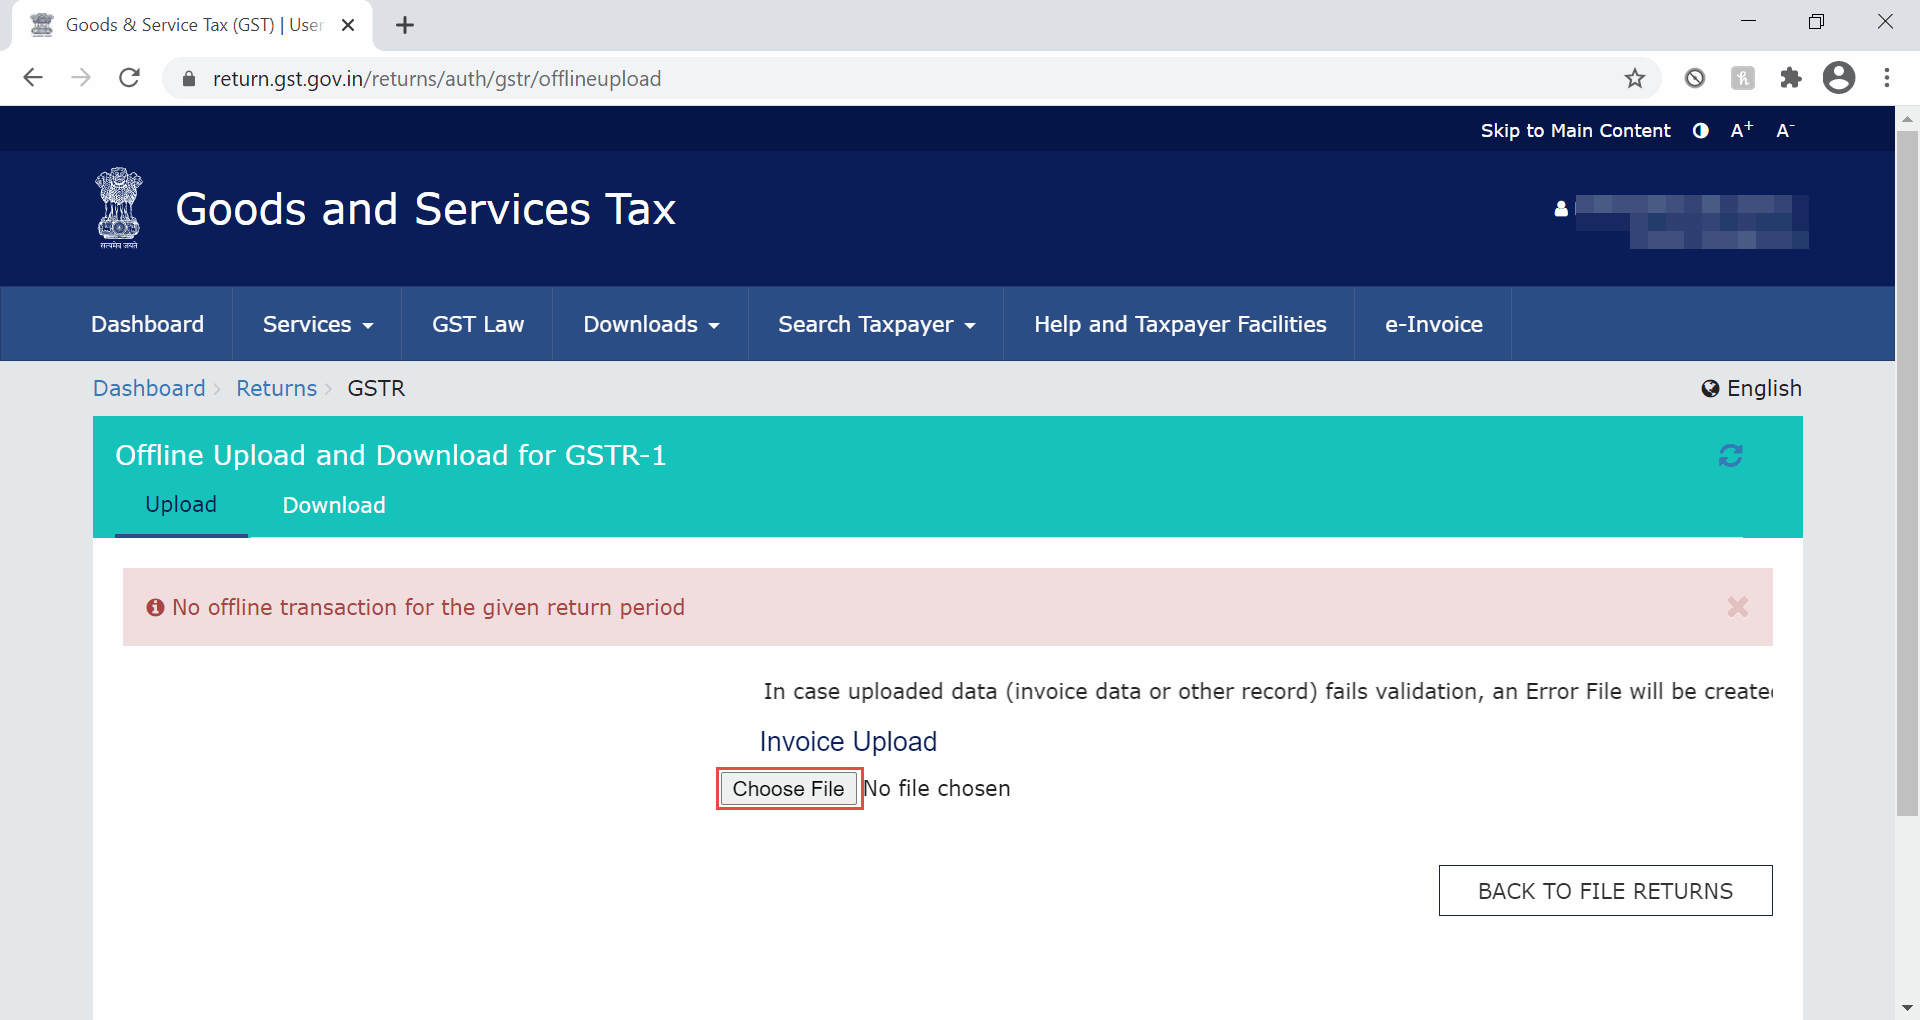Image resolution: width=1920 pixels, height=1020 pixels.
Task: Dismiss the no offline transaction error
Action: tap(1738, 607)
